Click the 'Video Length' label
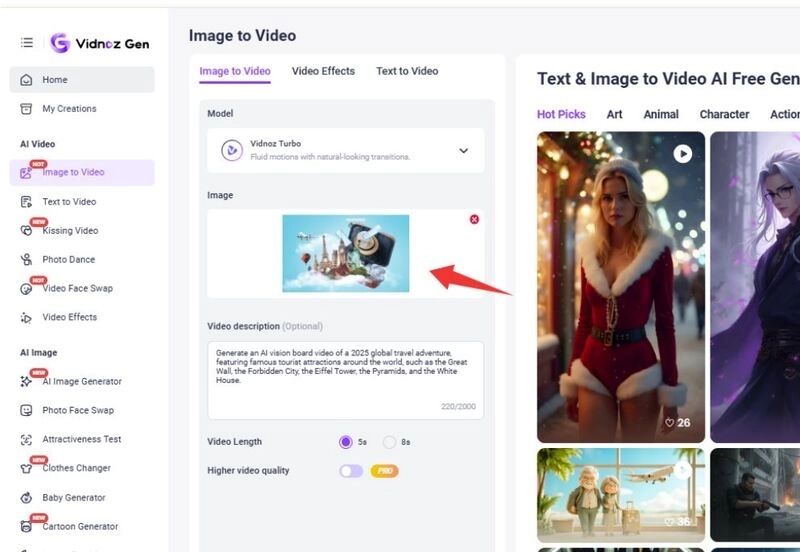Screen dimensions: 800x552 234,442
